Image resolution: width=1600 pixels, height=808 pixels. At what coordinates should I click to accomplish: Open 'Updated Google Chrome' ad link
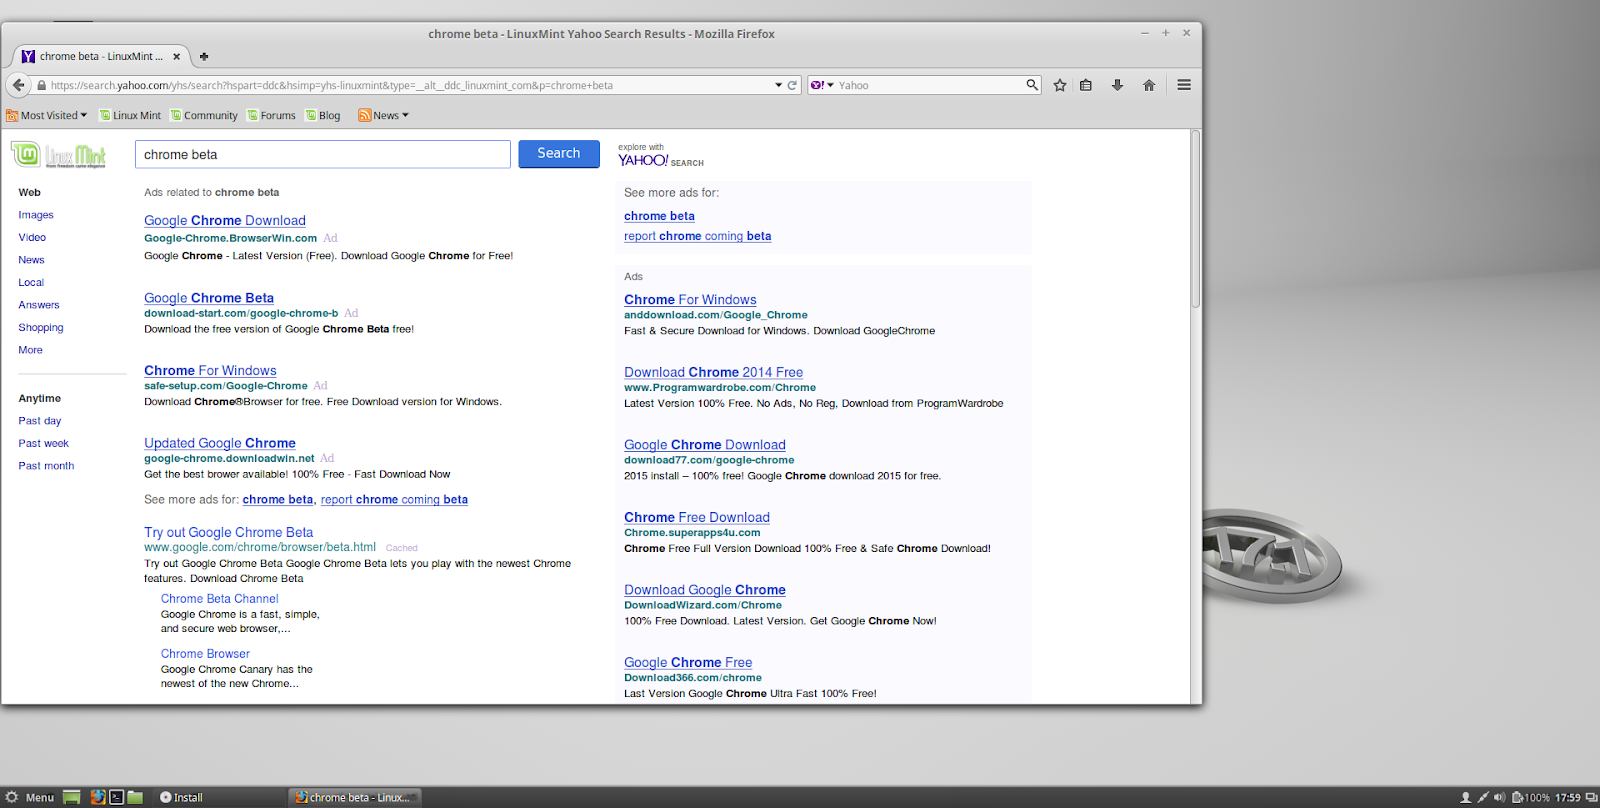tap(220, 443)
